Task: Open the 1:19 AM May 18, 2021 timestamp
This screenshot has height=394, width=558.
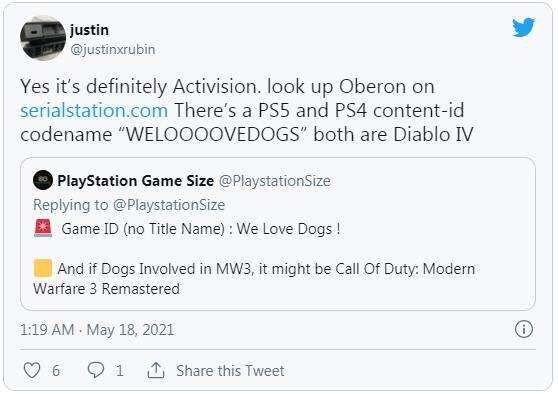Action: tap(97, 330)
